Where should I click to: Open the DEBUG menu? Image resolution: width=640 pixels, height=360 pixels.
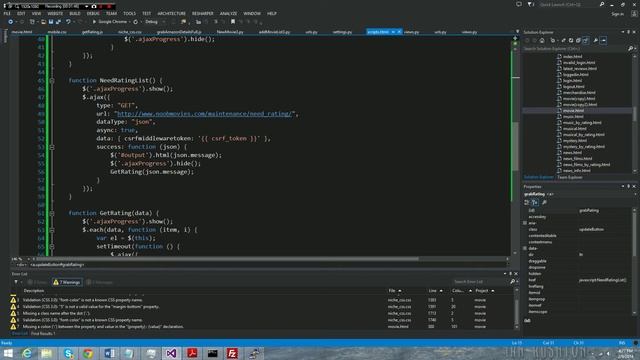93,13
